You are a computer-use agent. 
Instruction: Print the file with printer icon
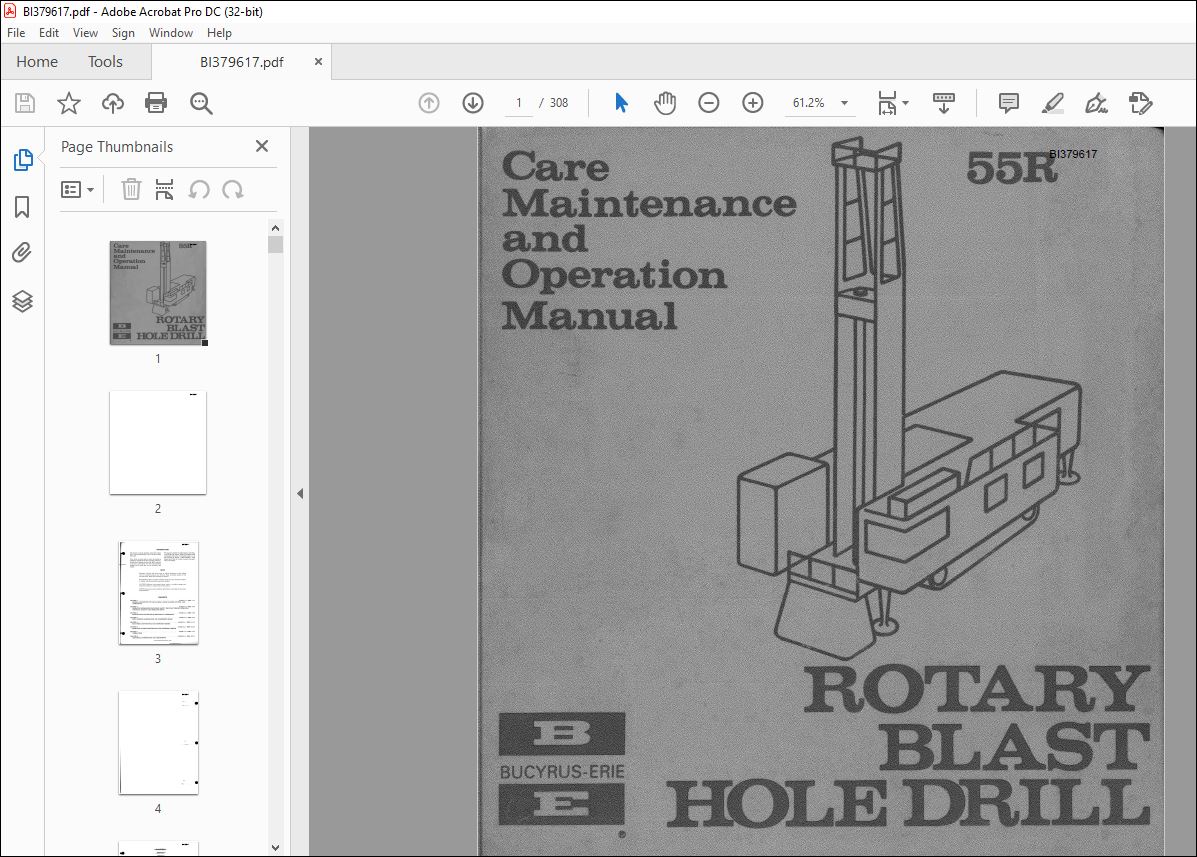(x=156, y=103)
